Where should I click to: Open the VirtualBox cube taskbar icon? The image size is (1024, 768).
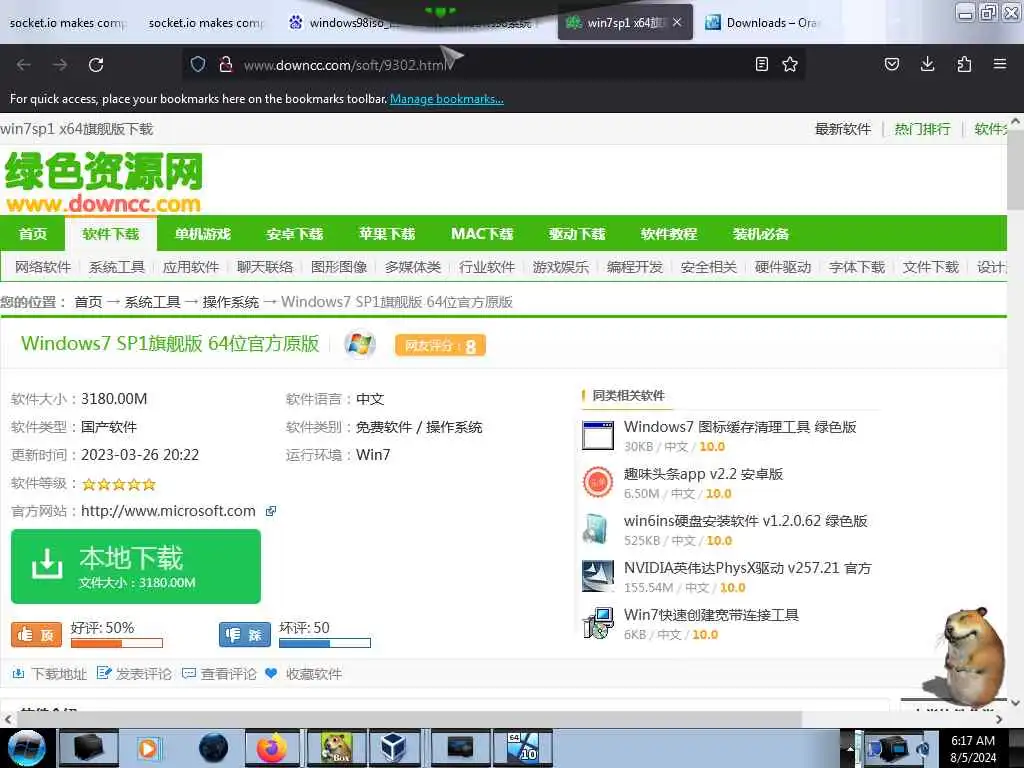pyautogui.click(x=394, y=748)
